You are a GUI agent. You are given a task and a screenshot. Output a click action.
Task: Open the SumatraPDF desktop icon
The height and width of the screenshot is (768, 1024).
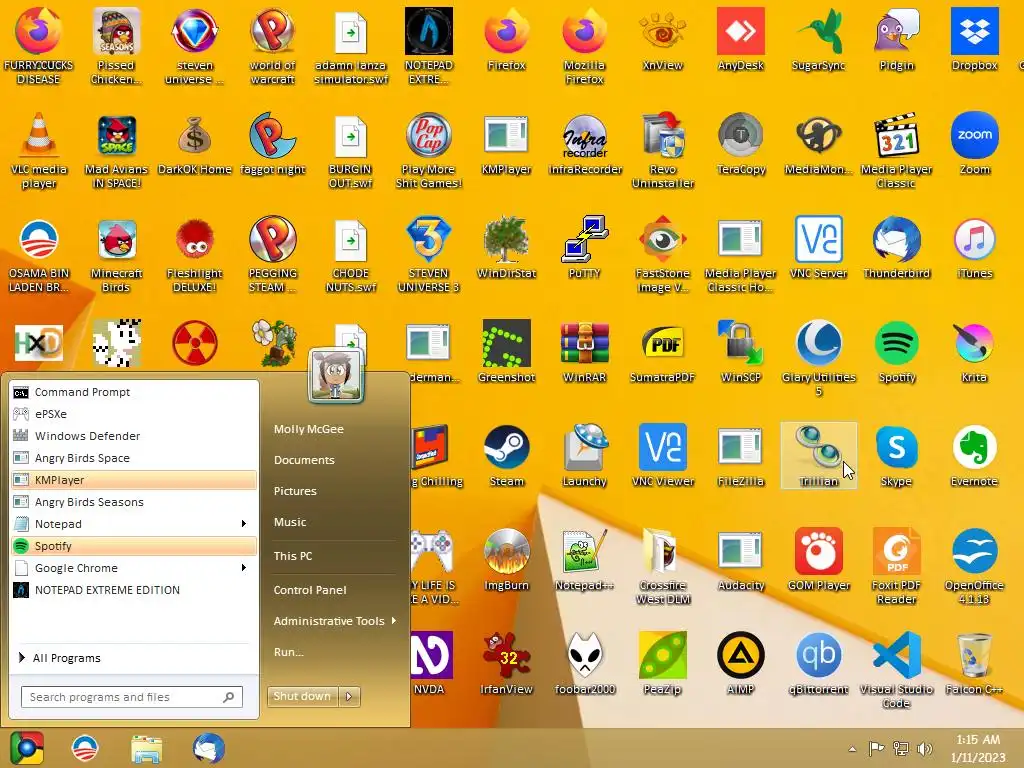[662, 351]
